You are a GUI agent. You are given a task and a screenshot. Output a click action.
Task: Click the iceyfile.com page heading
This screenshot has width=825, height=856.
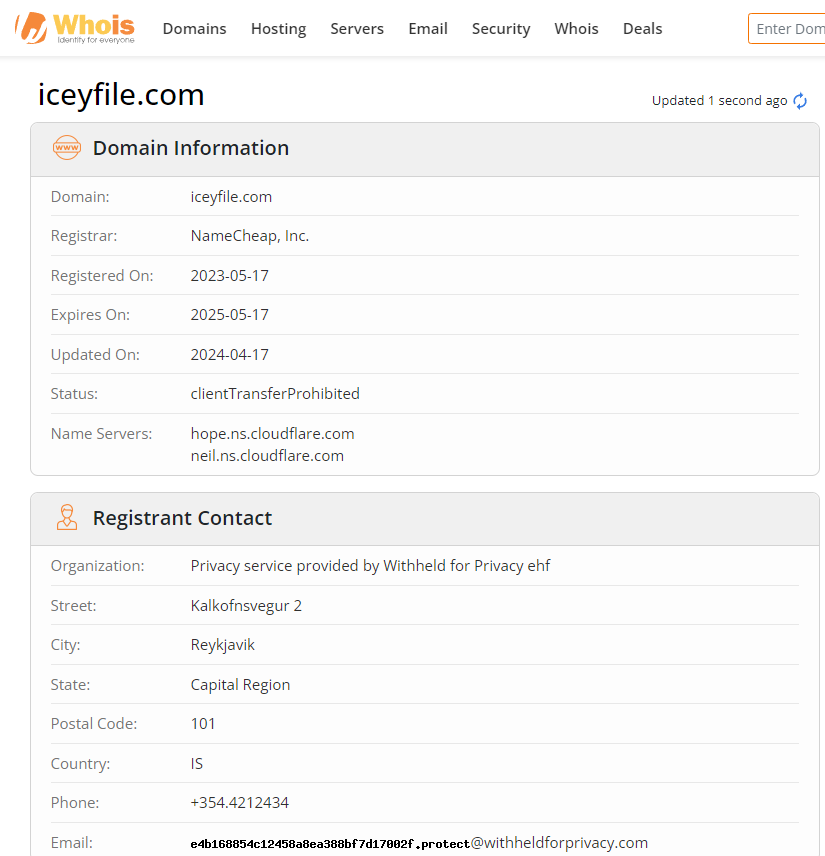point(121,95)
